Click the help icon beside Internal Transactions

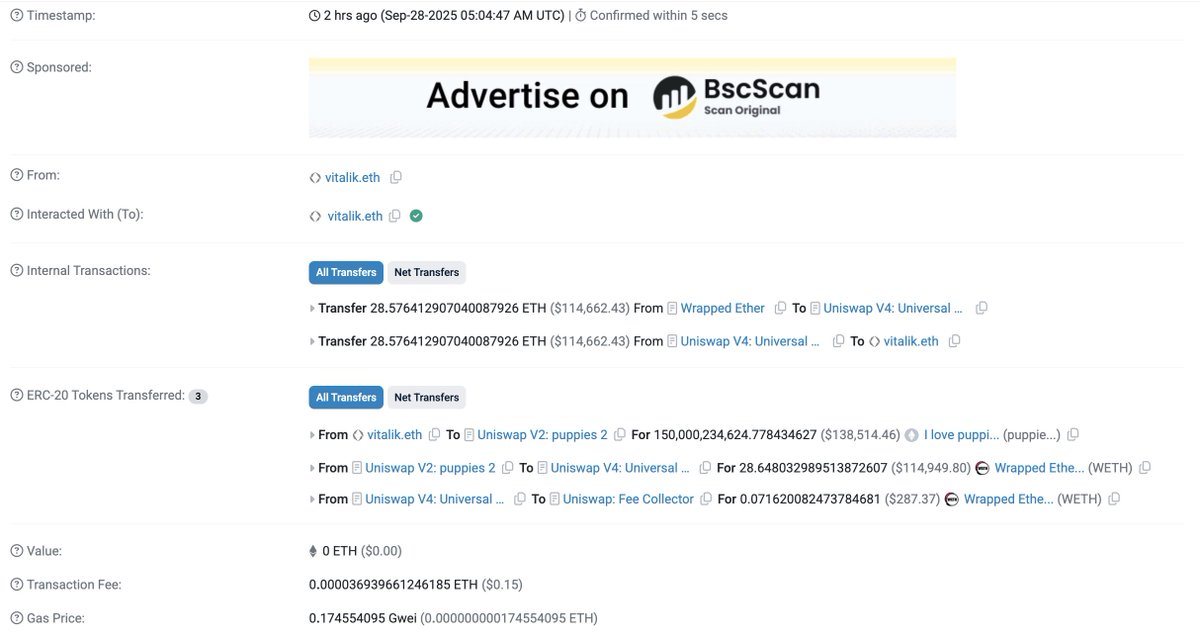(x=16, y=270)
